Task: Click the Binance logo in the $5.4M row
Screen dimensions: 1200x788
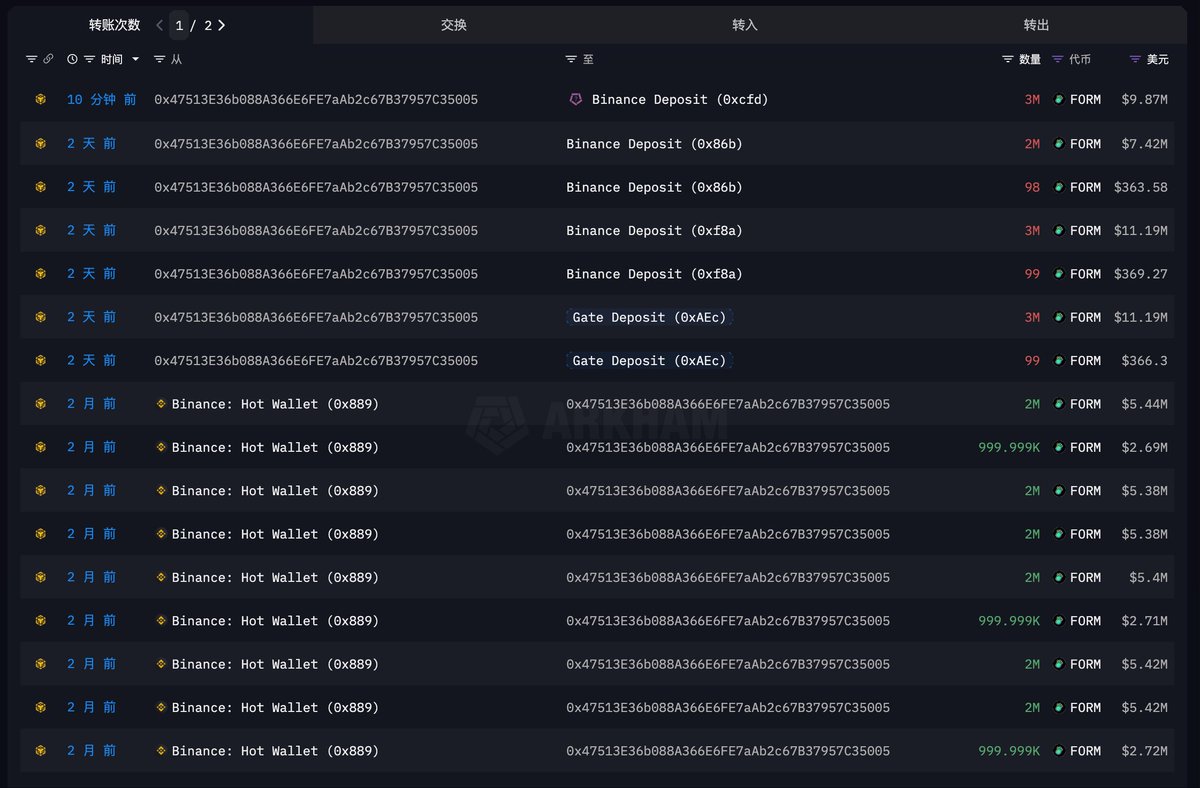Action: pyautogui.click(x=162, y=577)
